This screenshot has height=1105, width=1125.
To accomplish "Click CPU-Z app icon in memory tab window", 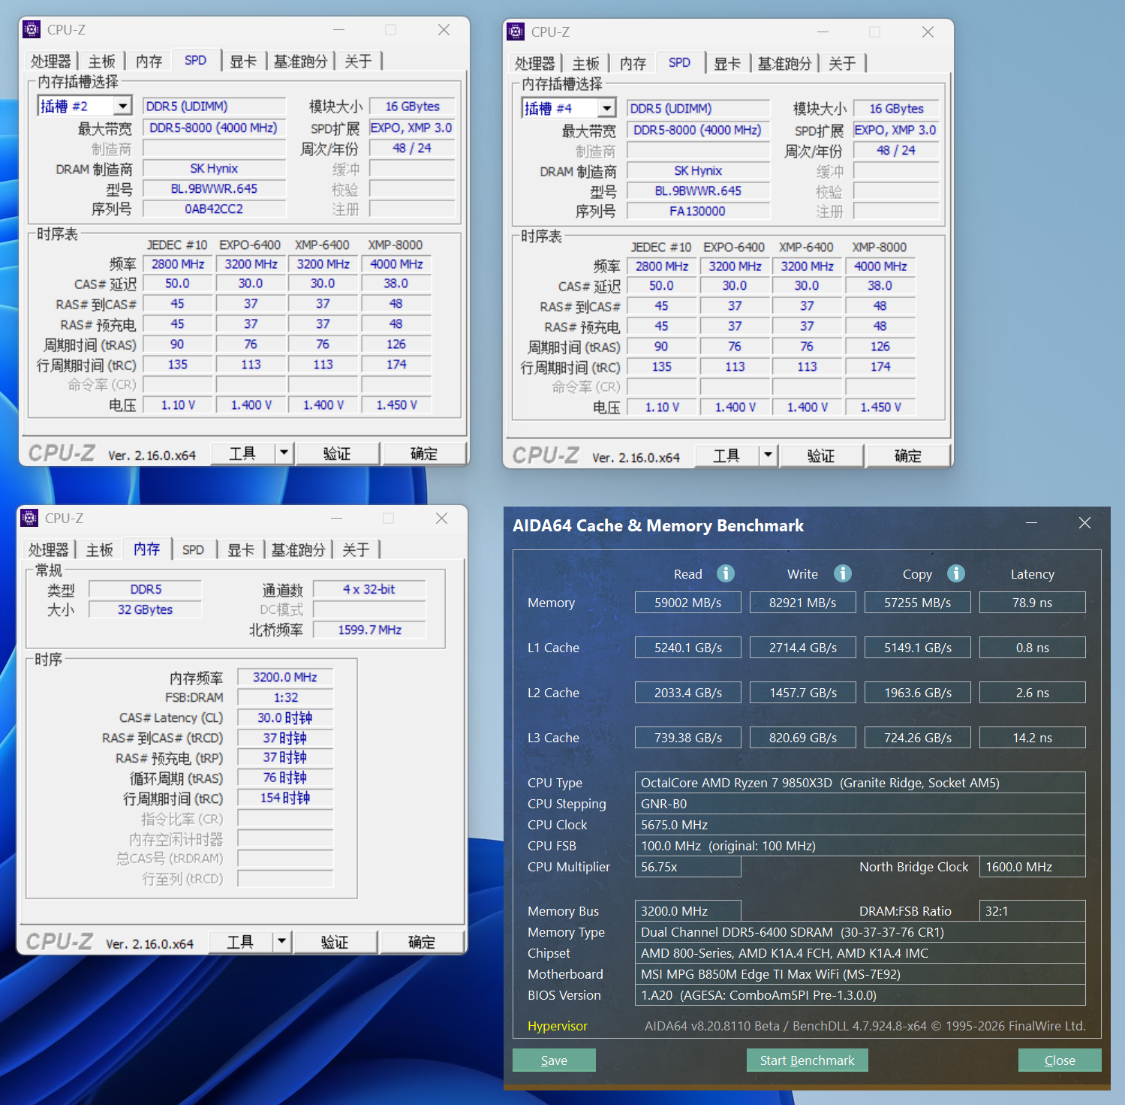I will tap(29, 517).
